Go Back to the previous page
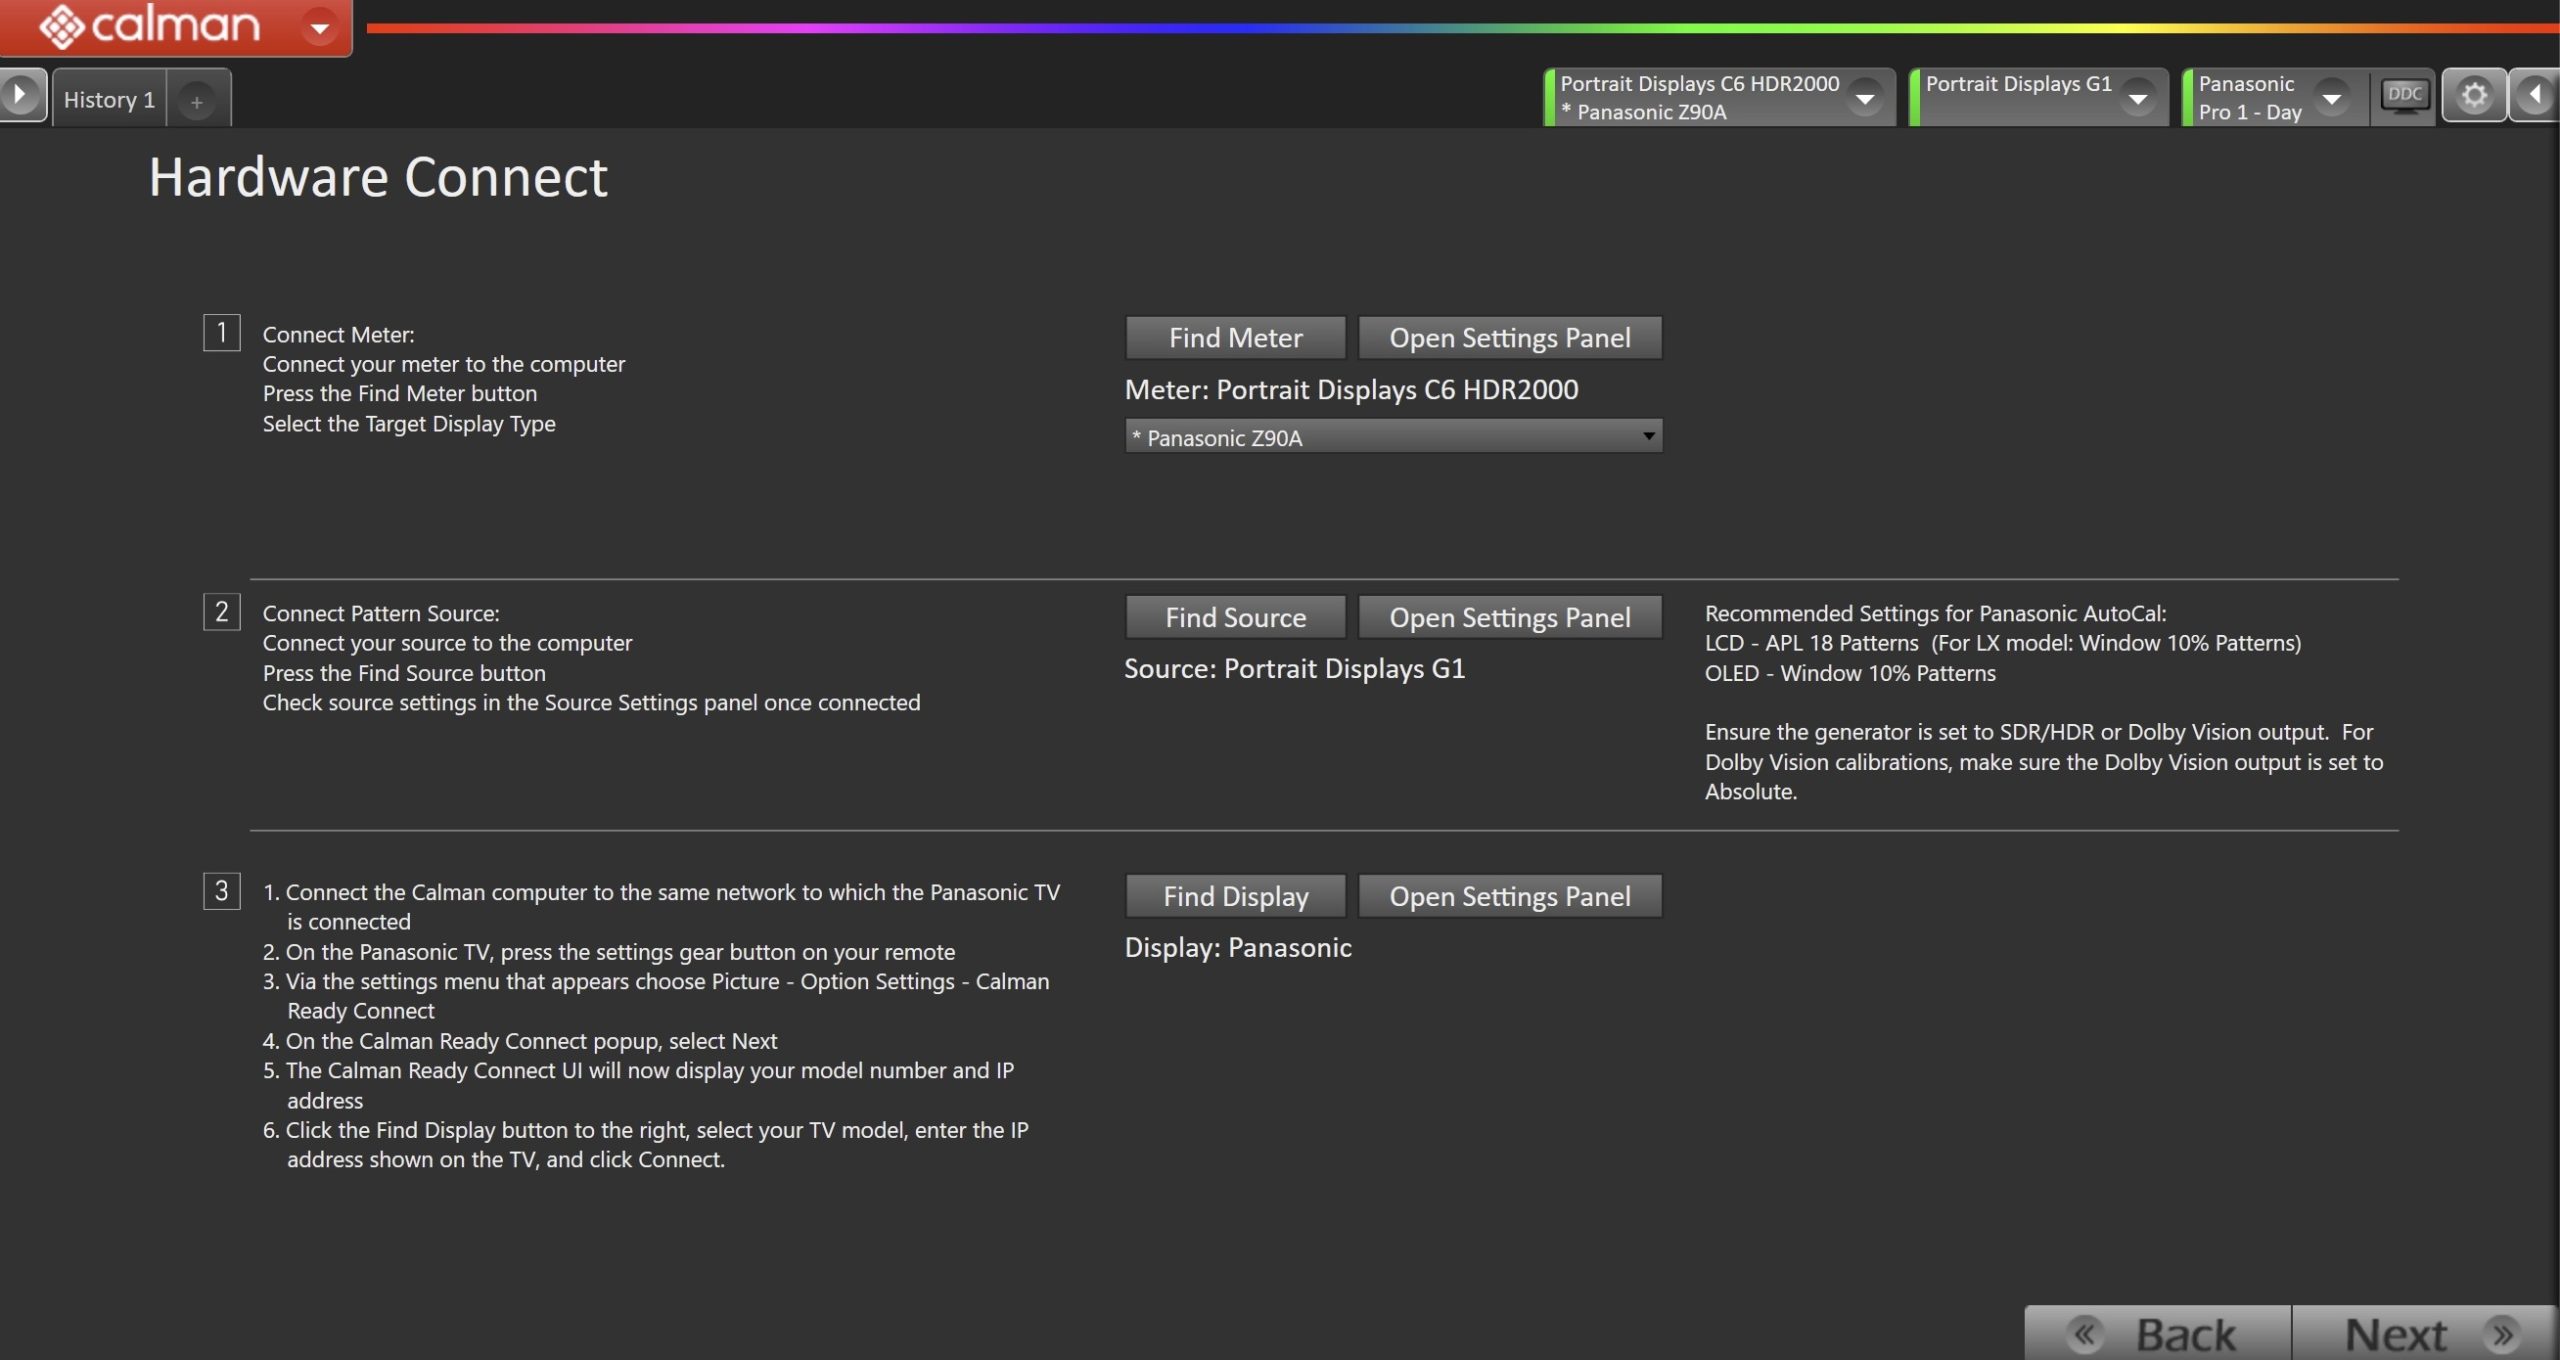 click(x=2157, y=1333)
